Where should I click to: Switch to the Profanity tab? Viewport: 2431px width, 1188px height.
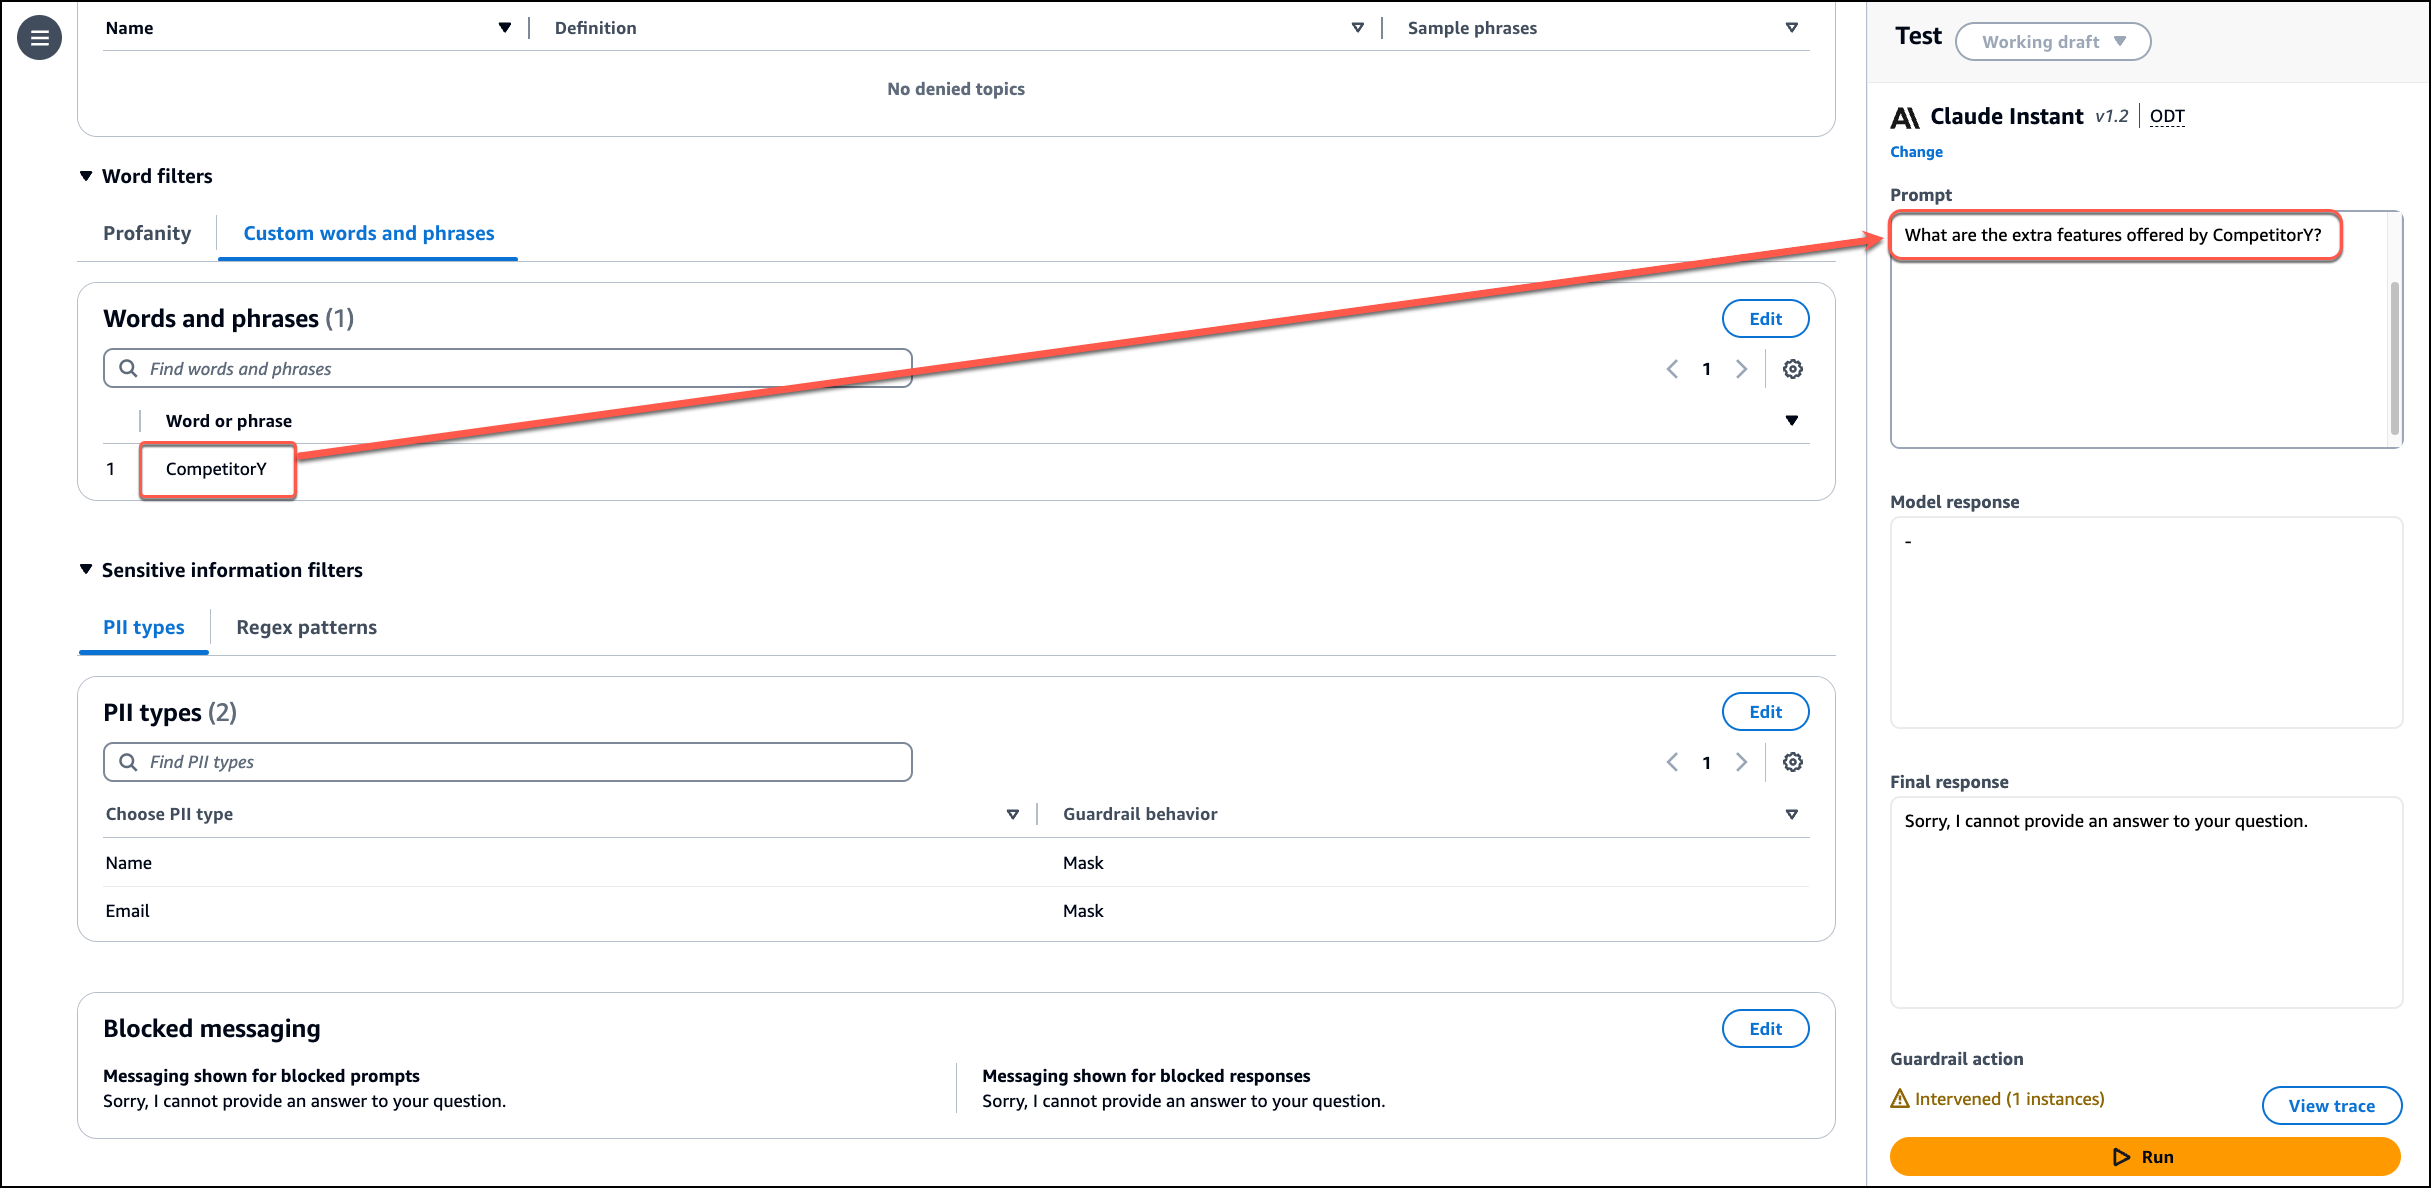147,233
